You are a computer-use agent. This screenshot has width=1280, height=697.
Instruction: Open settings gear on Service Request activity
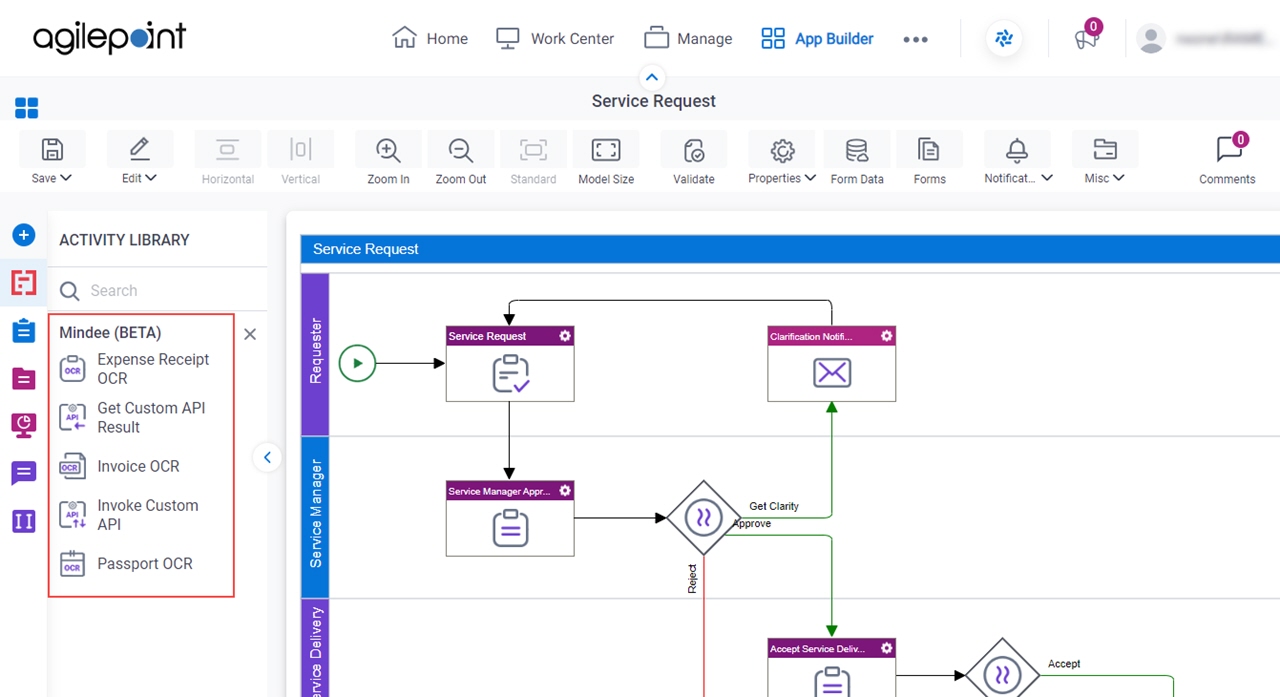(x=565, y=336)
